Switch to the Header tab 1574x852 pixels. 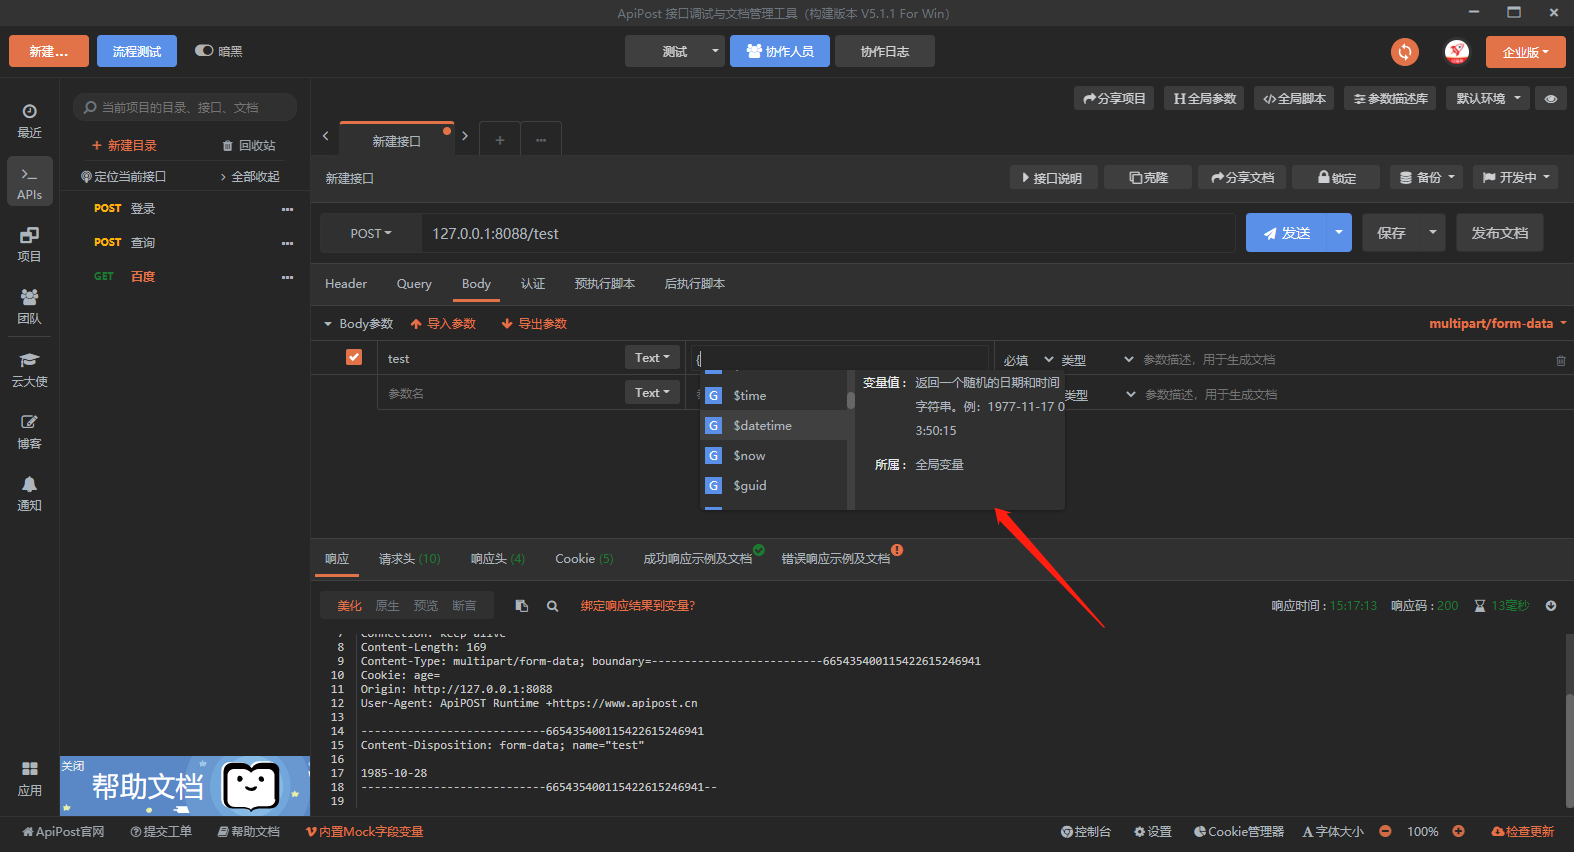pyautogui.click(x=346, y=284)
